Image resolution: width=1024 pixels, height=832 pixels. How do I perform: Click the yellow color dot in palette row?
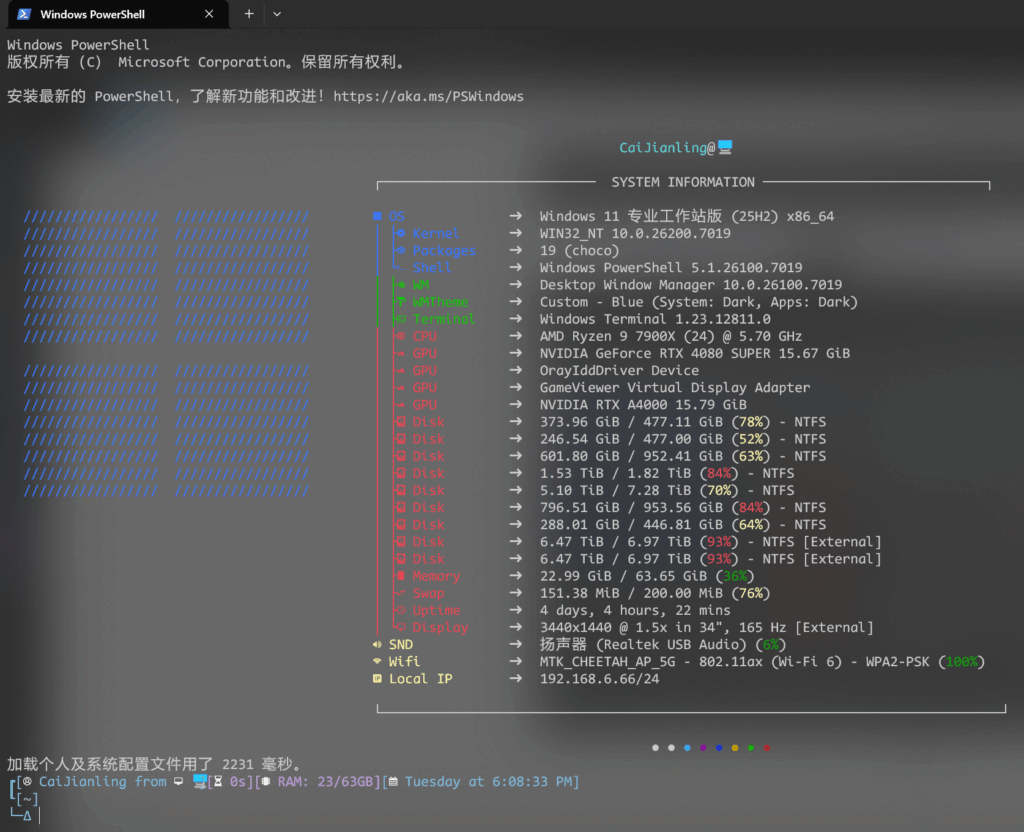735,748
